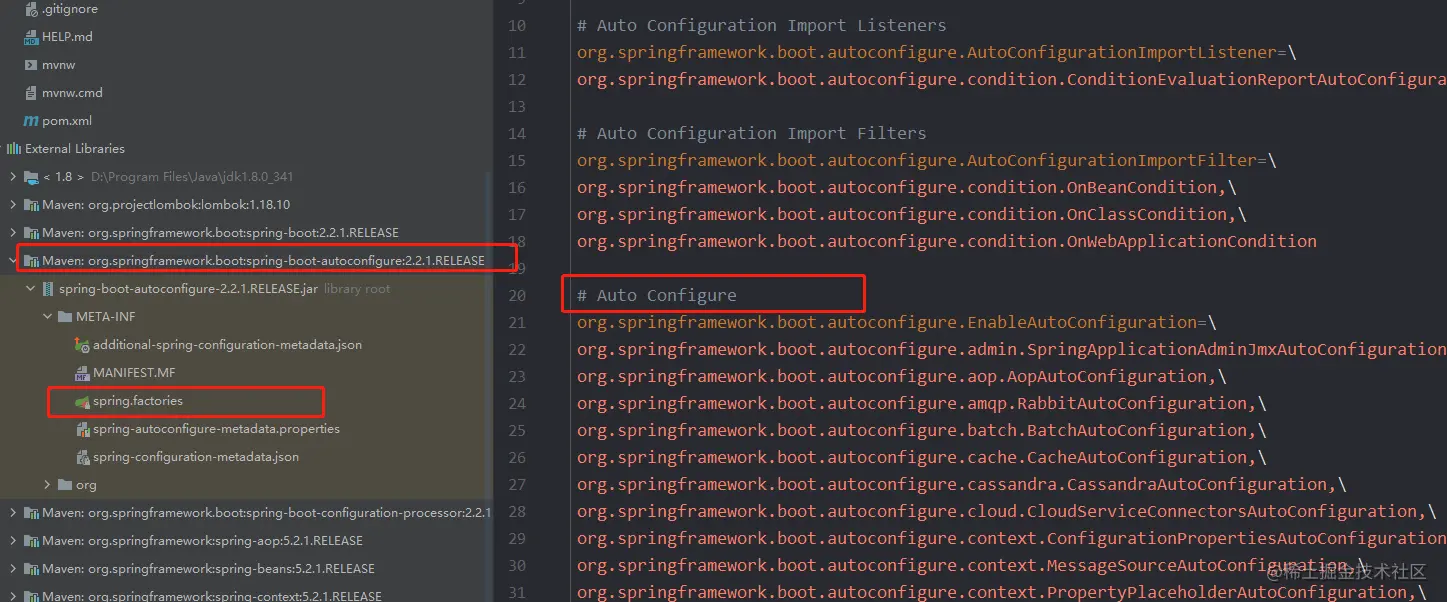Click the ConditionEvaluationReportAutoConfigura... line
This screenshot has height=602, width=1447.
(x=1011, y=80)
